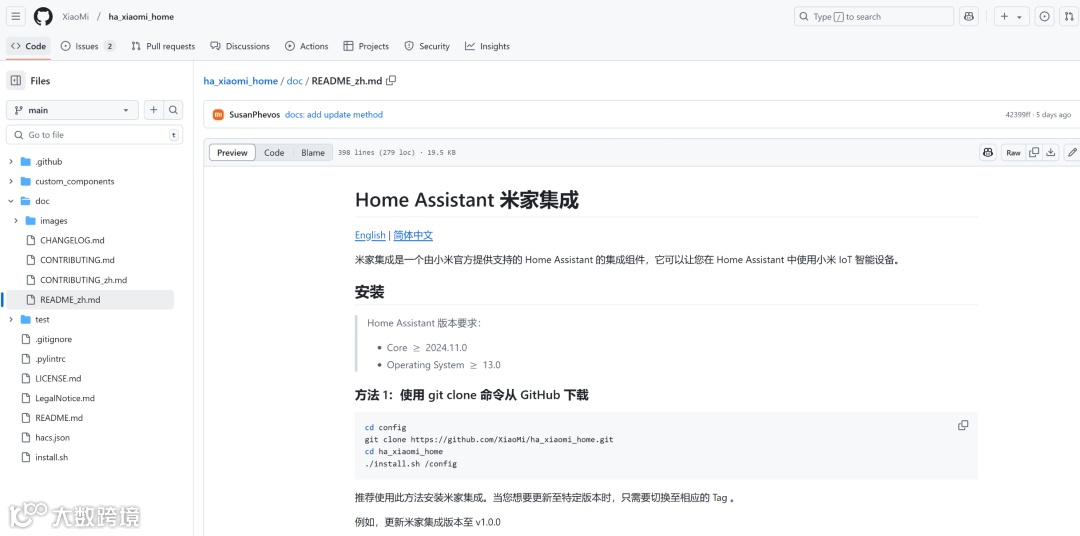Image resolution: width=1080 pixels, height=536 pixels.
Task: Open Copilot for this file in toolbar
Action: point(988,153)
